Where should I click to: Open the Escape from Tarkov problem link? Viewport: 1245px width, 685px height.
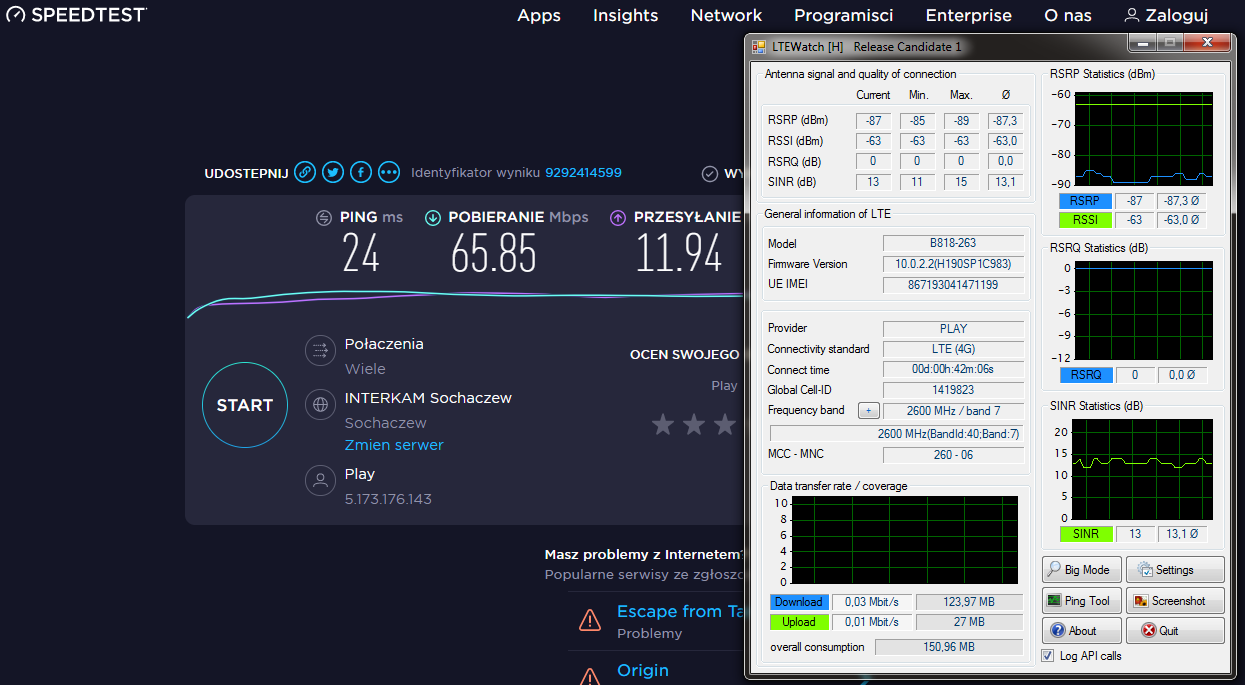(679, 611)
